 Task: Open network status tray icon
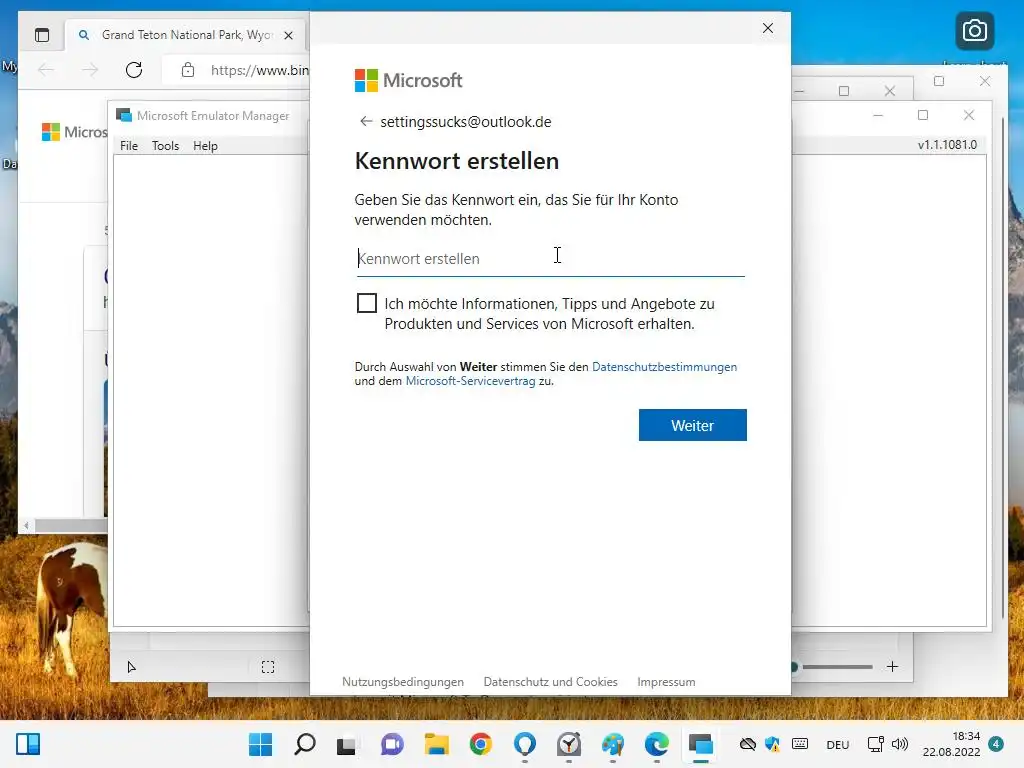pos(875,744)
